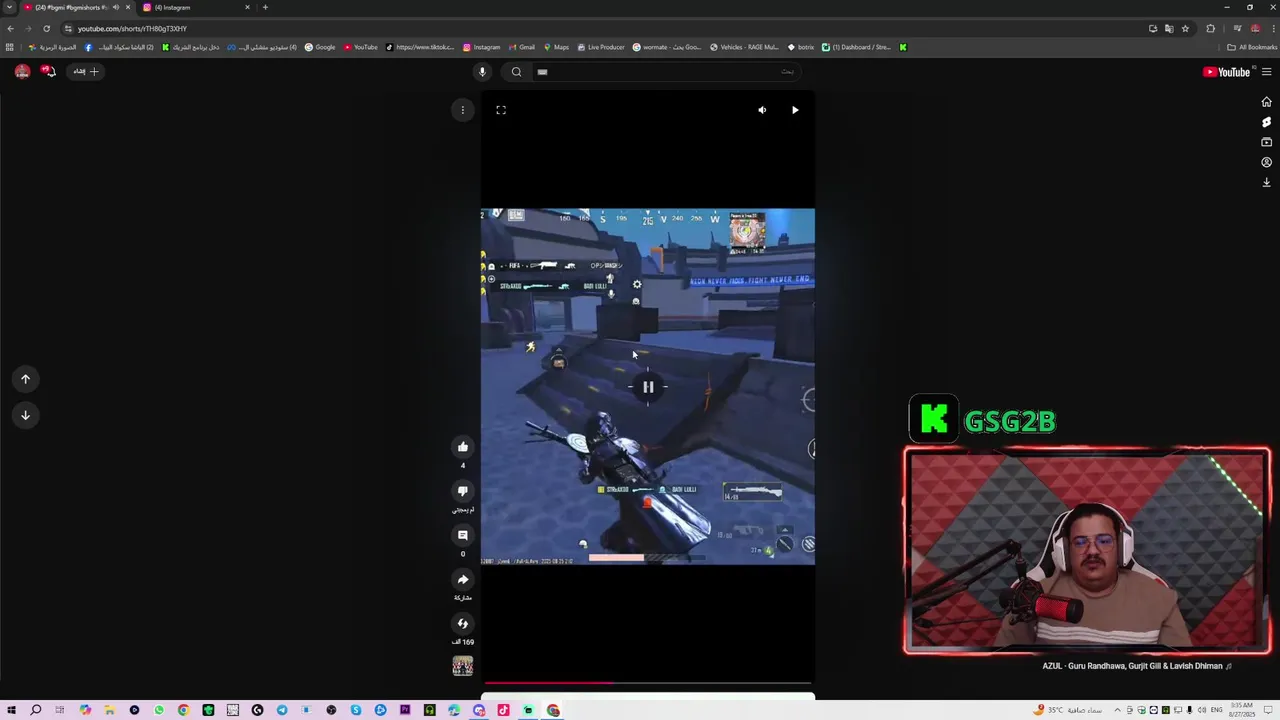Image resolution: width=1280 pixels, height=720 pixels.
Task: Open Premiere Pro from taskbar
Action: click(405, 710)
